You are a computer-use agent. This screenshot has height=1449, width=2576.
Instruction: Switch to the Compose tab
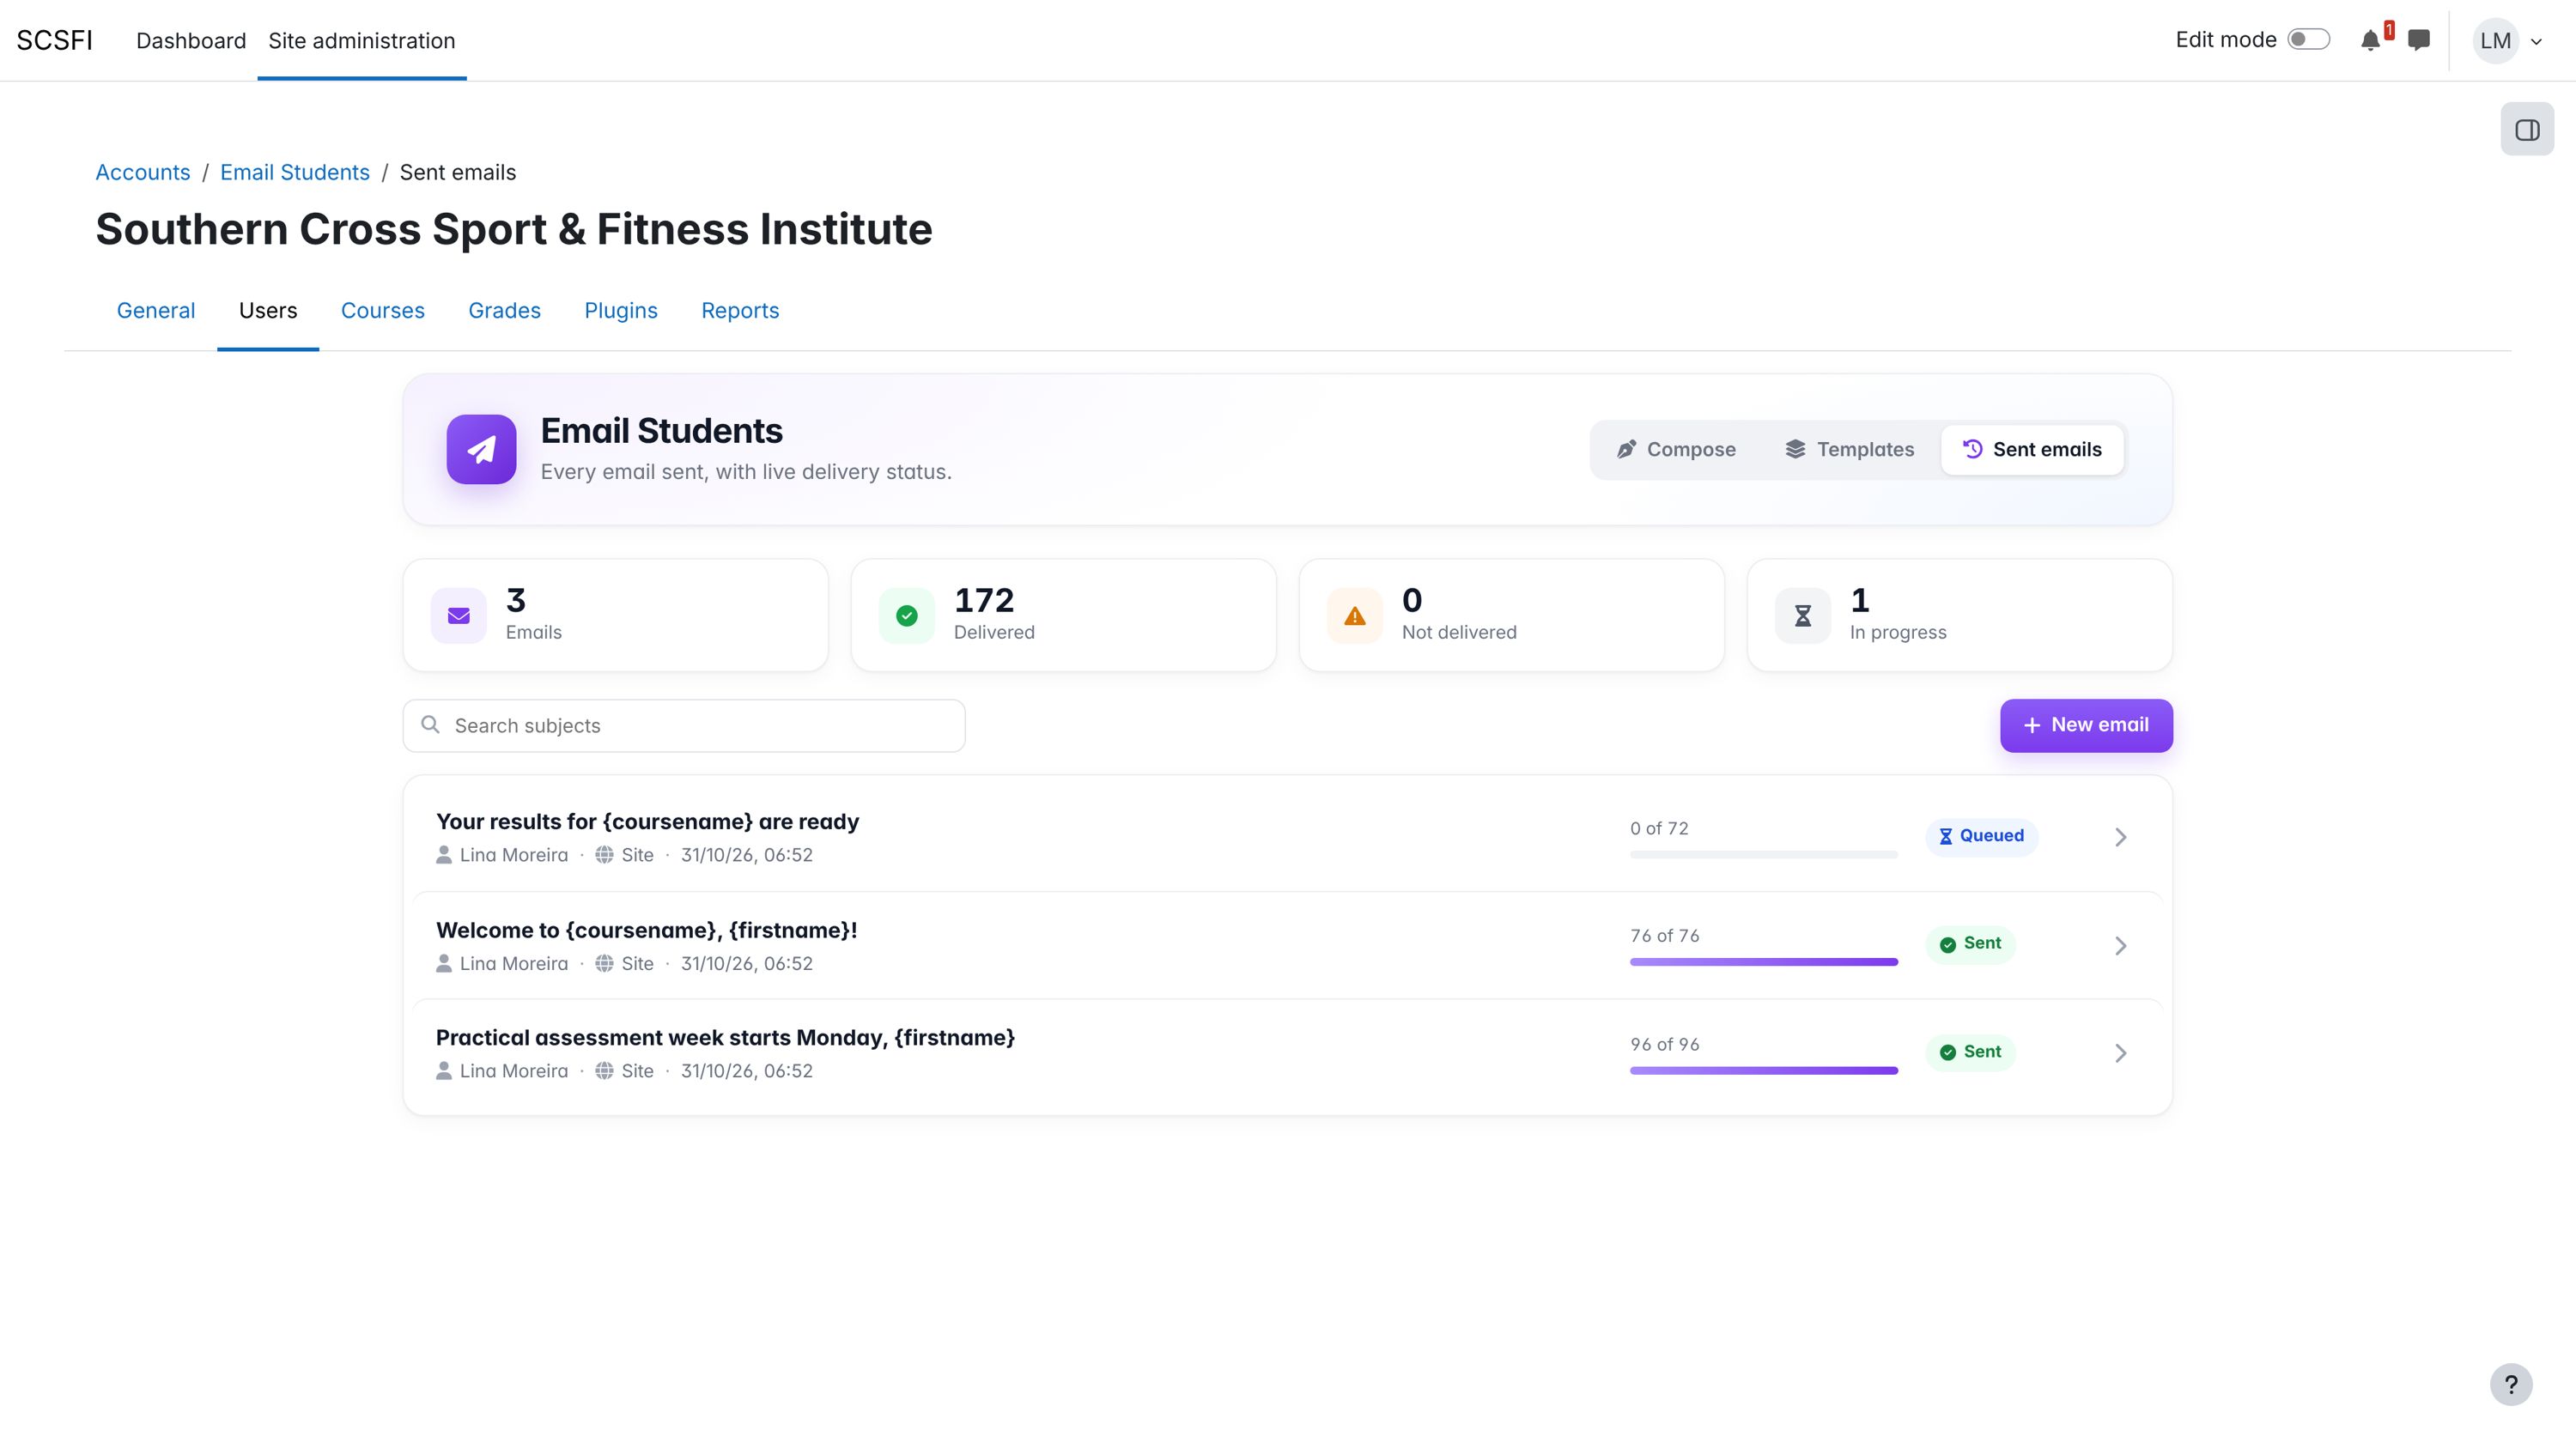(x=1677, y=450)
